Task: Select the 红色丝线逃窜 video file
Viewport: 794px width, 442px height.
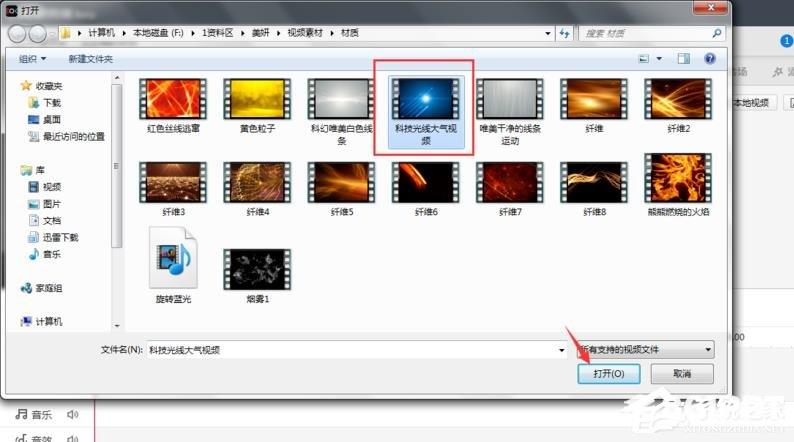Action: pyautogui.click(x=173, y=106)
